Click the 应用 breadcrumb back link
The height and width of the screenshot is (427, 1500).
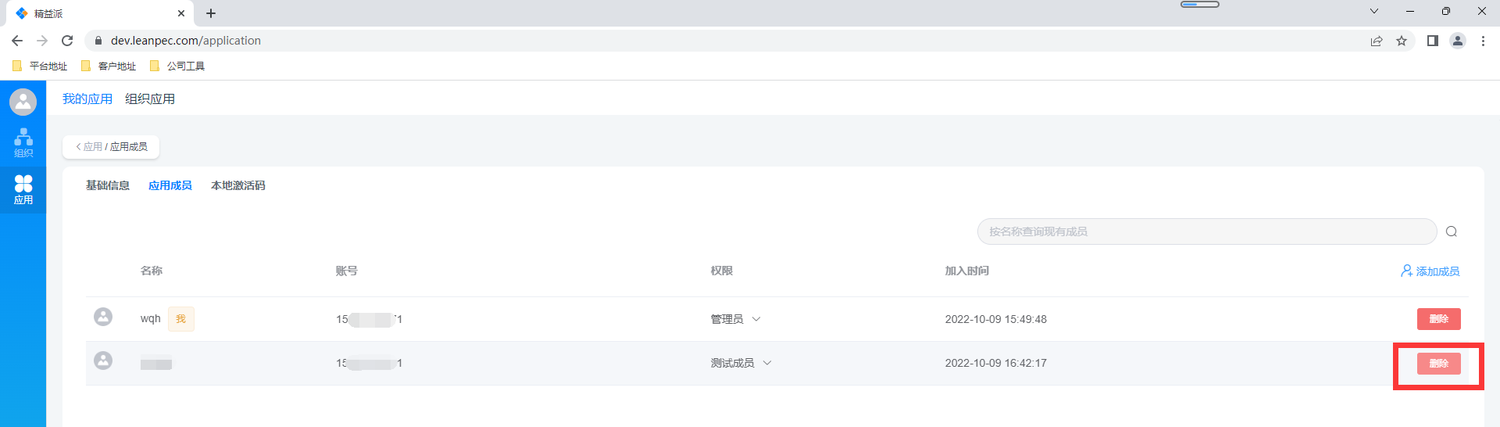[89, 147]
